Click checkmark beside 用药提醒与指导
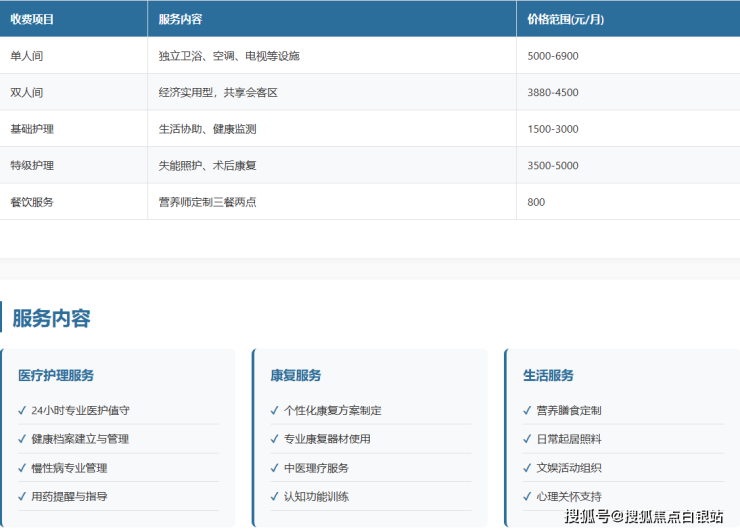The height and width of the screenshot is (532, 740). pos(23,497)
